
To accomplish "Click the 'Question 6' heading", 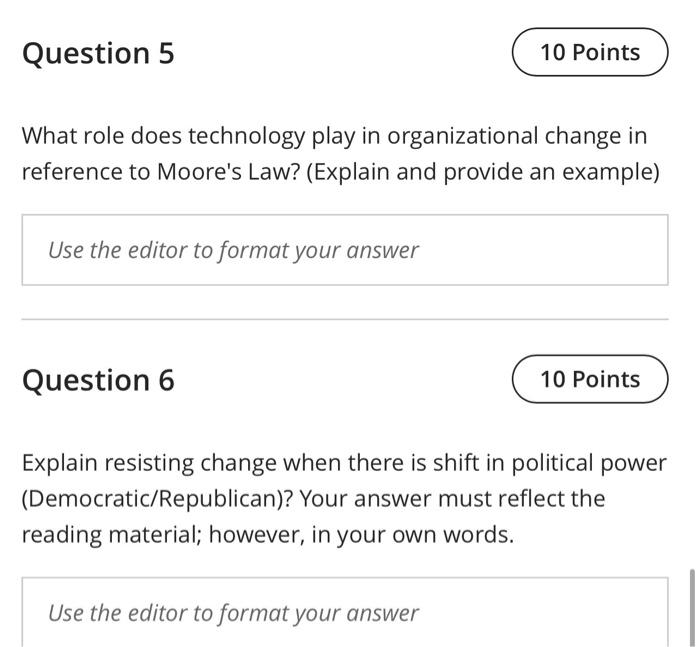I will [98, 380].
